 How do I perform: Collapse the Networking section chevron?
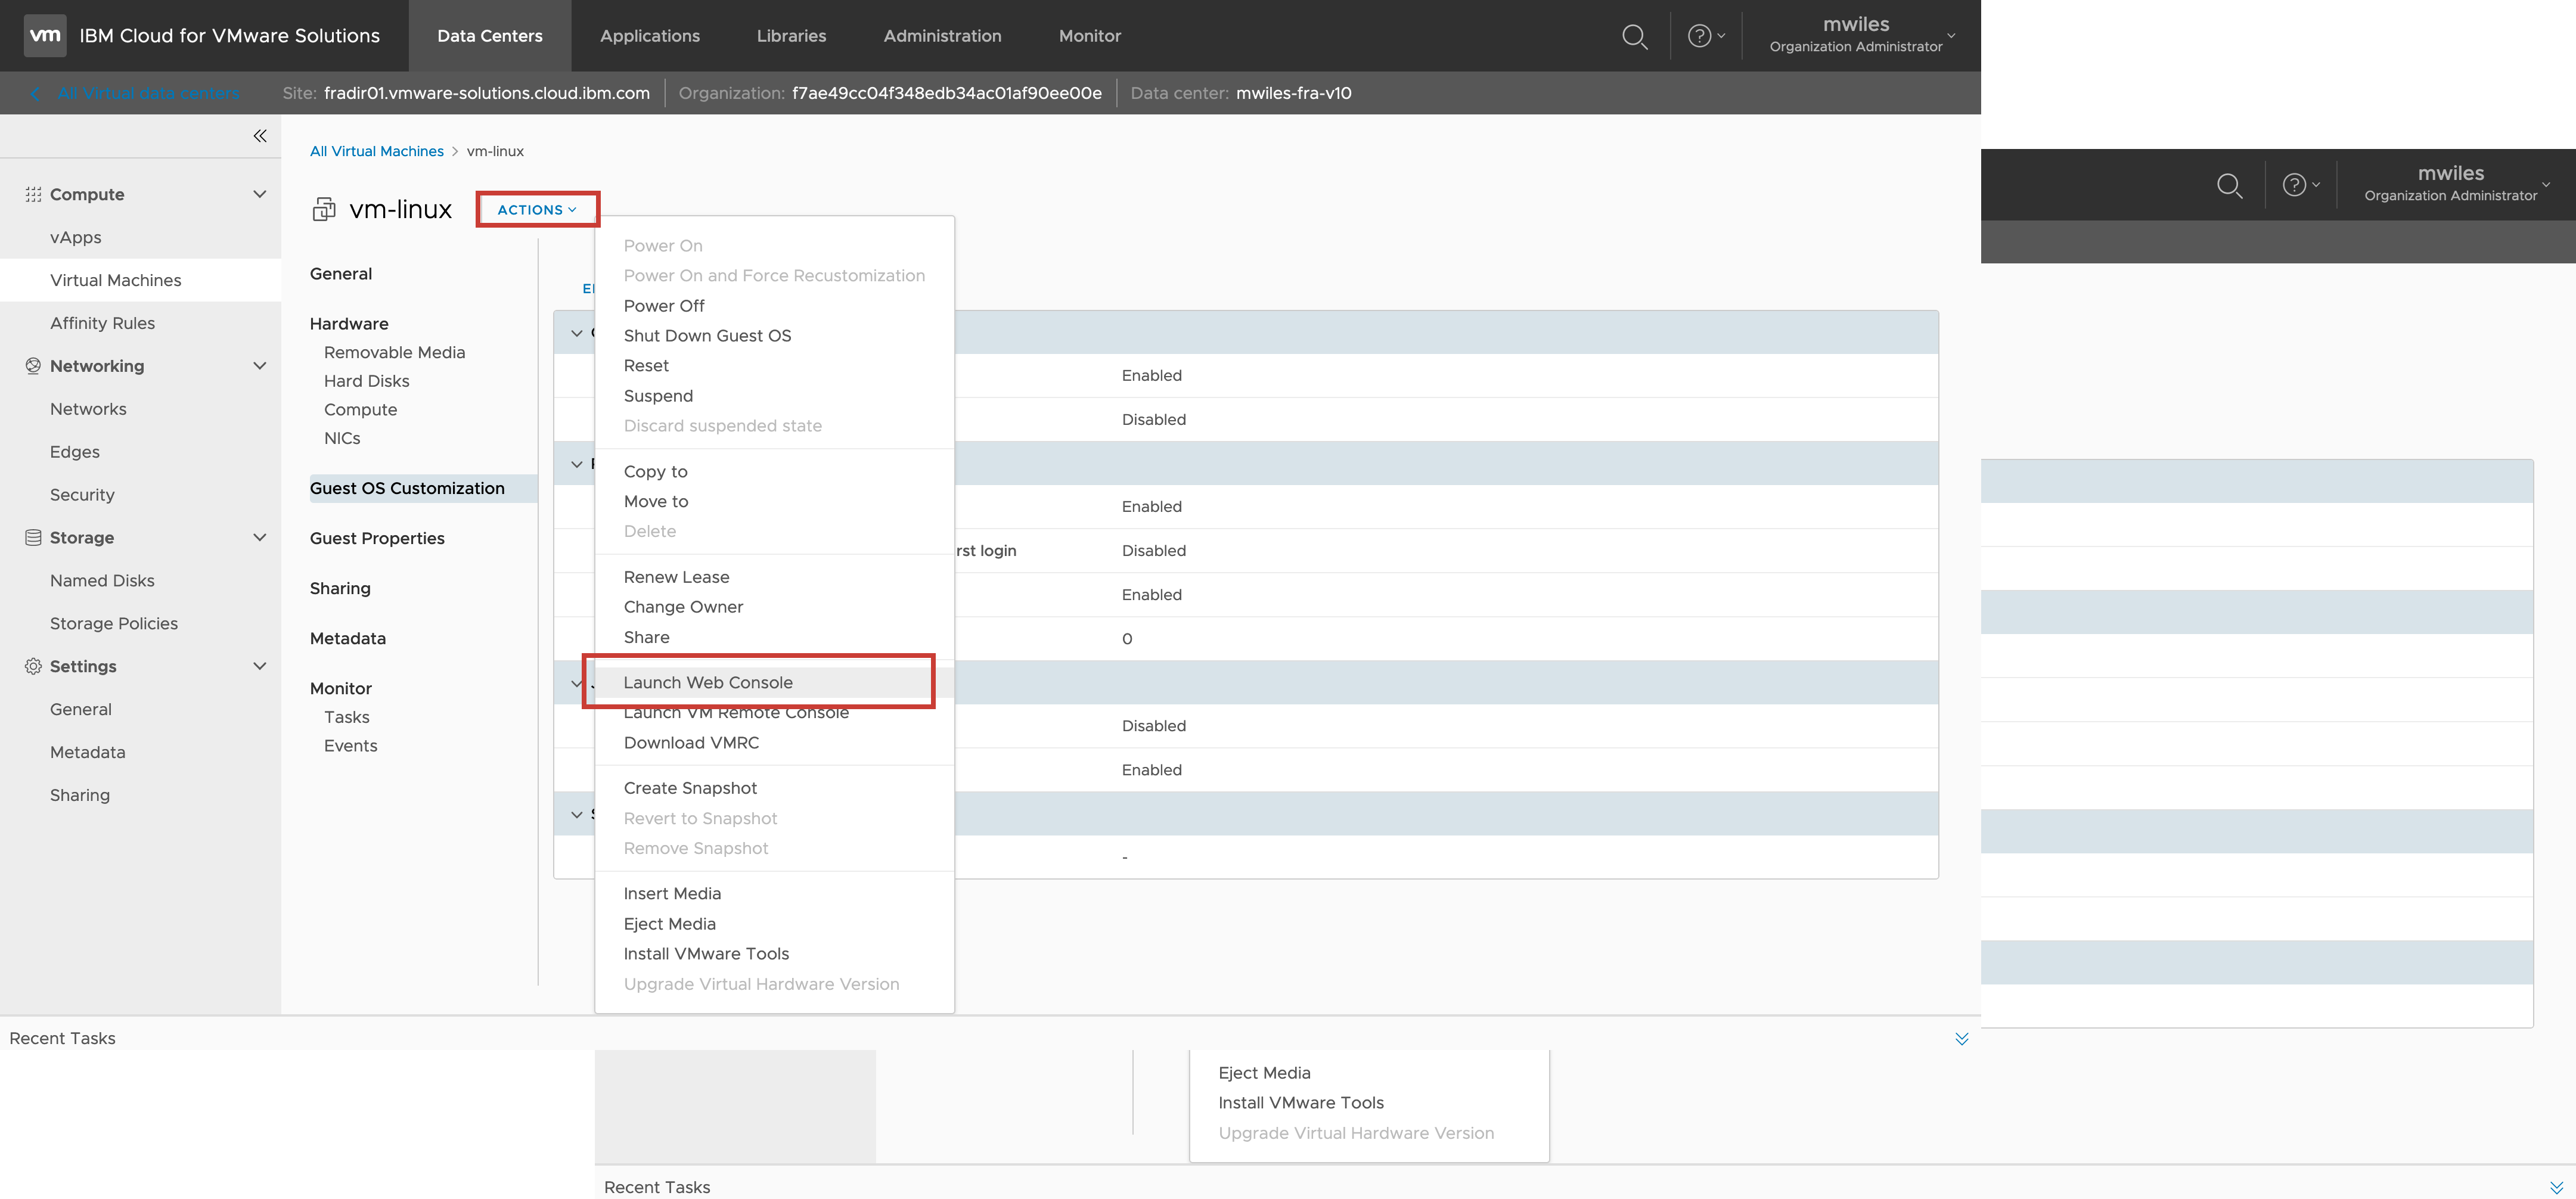[260, 366]
